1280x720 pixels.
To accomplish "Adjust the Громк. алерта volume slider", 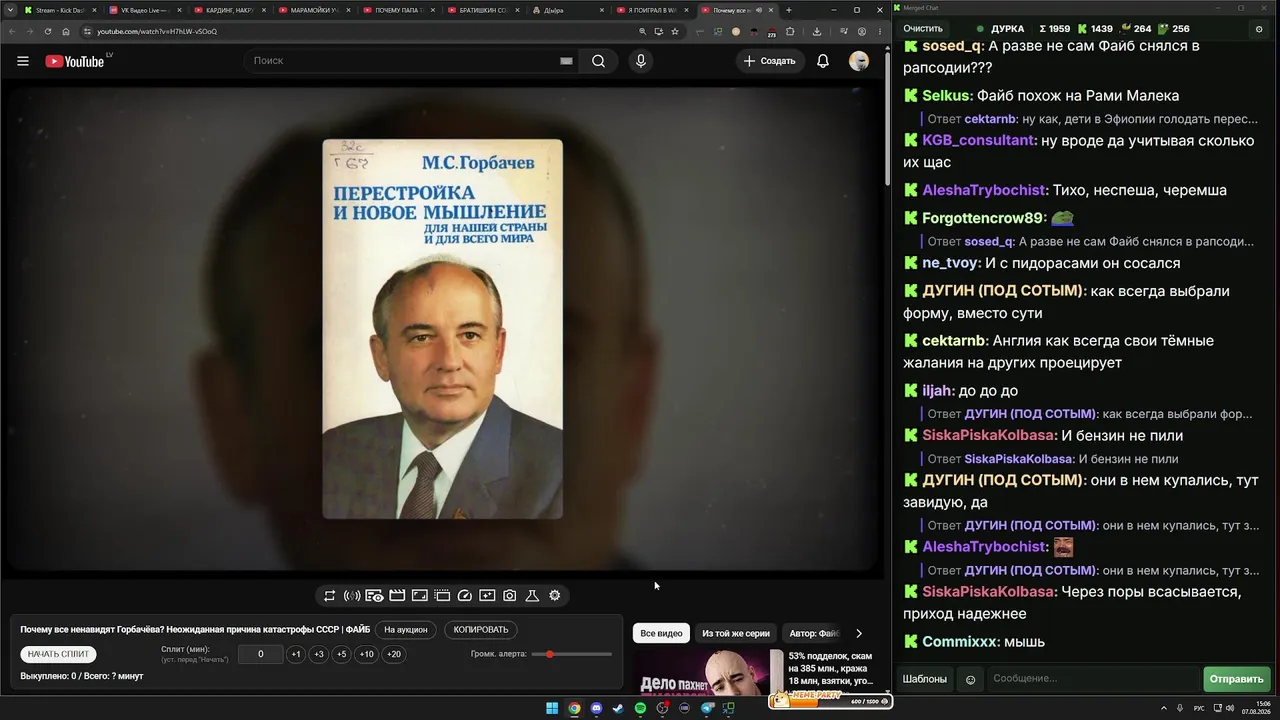I will click(572, 654).
